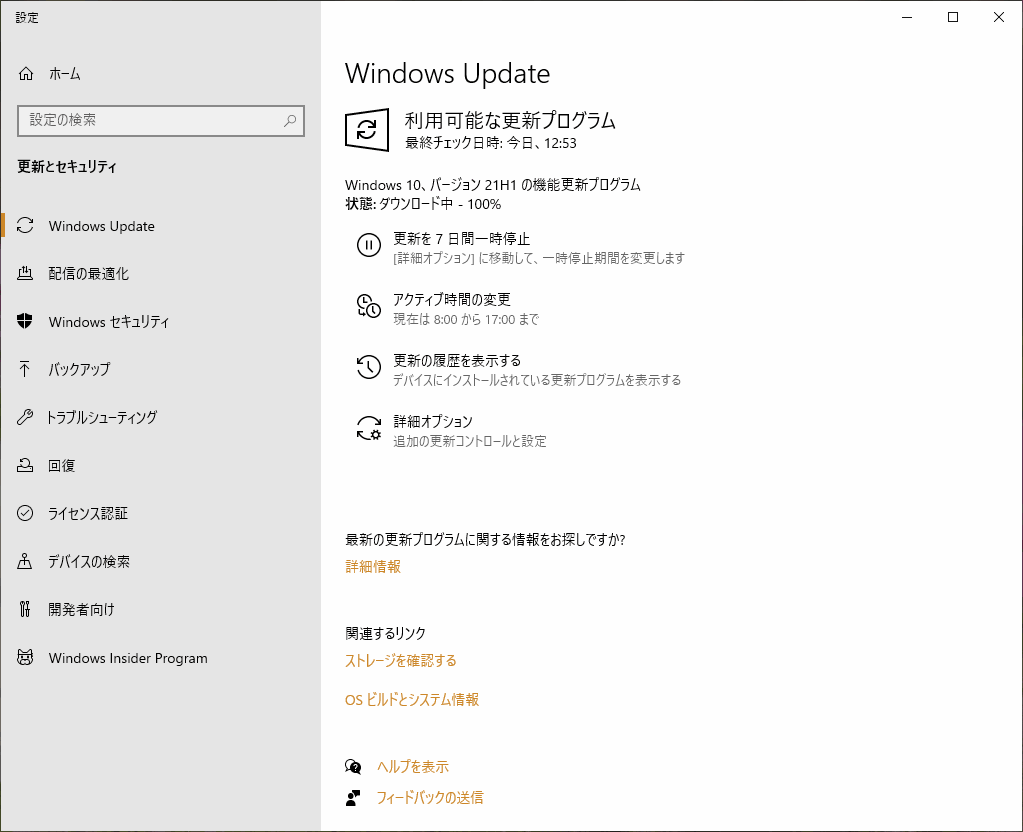Click the Windows Insider Program cat icon

point(25,657)
